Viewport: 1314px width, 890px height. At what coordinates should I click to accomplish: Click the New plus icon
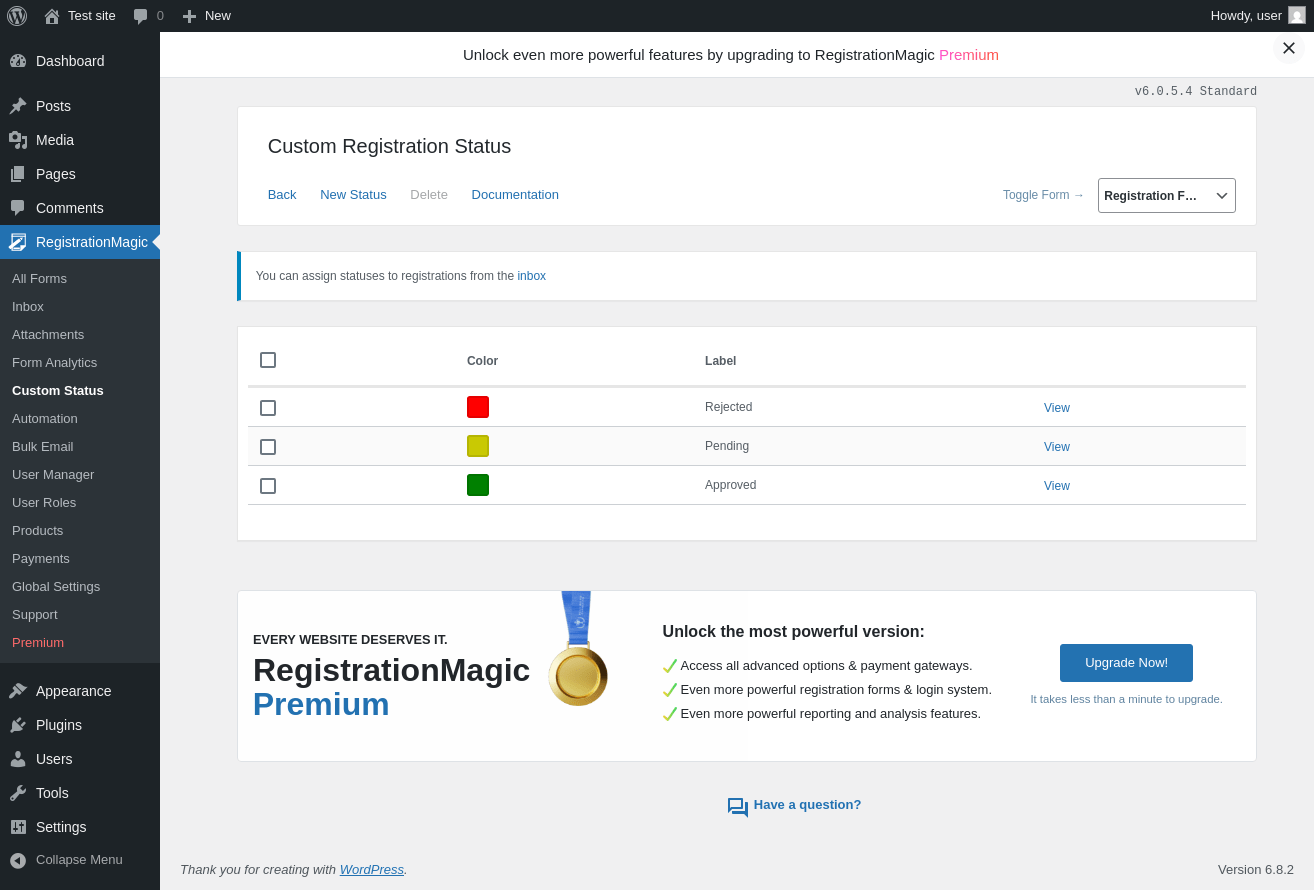(x=189, y=16)
